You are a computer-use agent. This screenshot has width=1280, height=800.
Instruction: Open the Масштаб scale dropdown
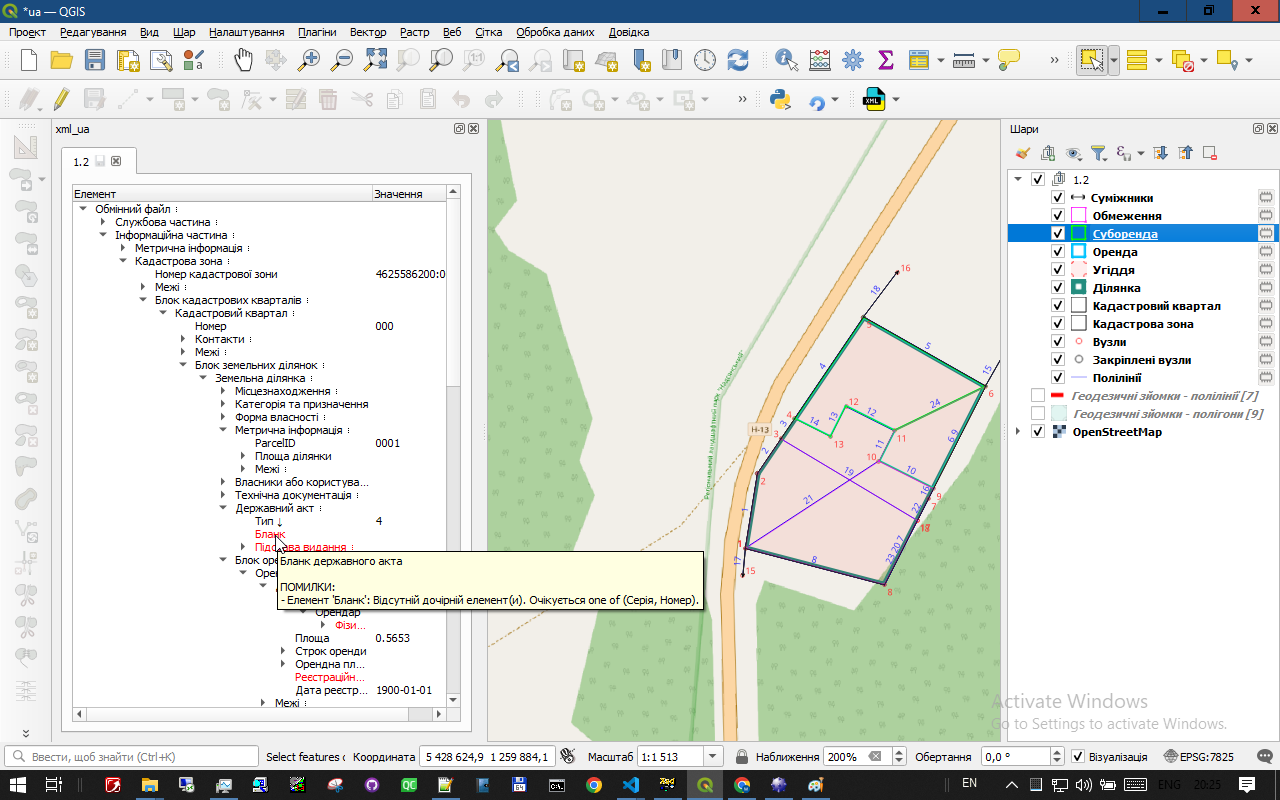[x=713, y=757]
